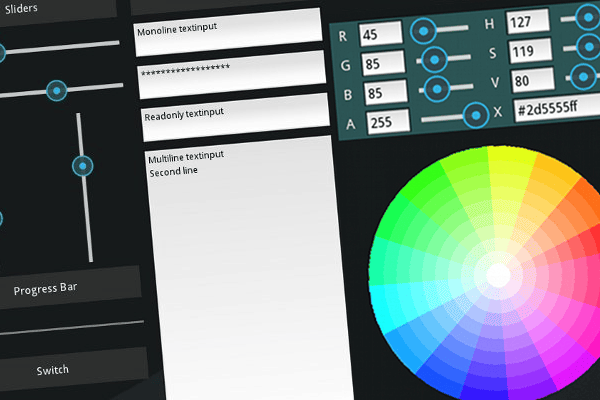Click the G value field showing 85
Image resolution: width=600 pixels, height=400 pixels.
[382, 63]
